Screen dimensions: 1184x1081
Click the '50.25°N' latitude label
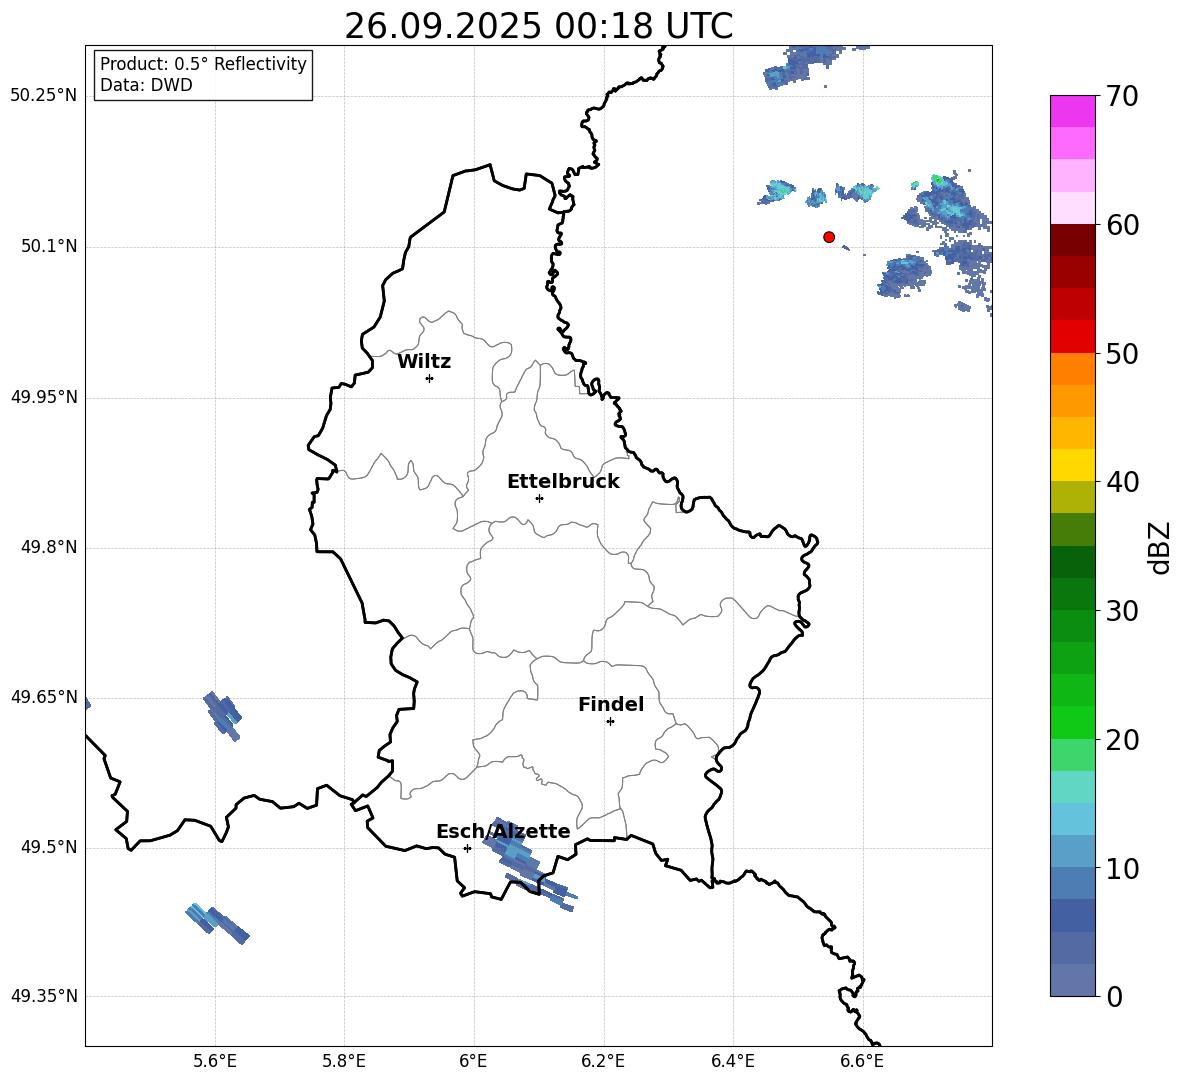pyautogui.click(x=44, y=96)
